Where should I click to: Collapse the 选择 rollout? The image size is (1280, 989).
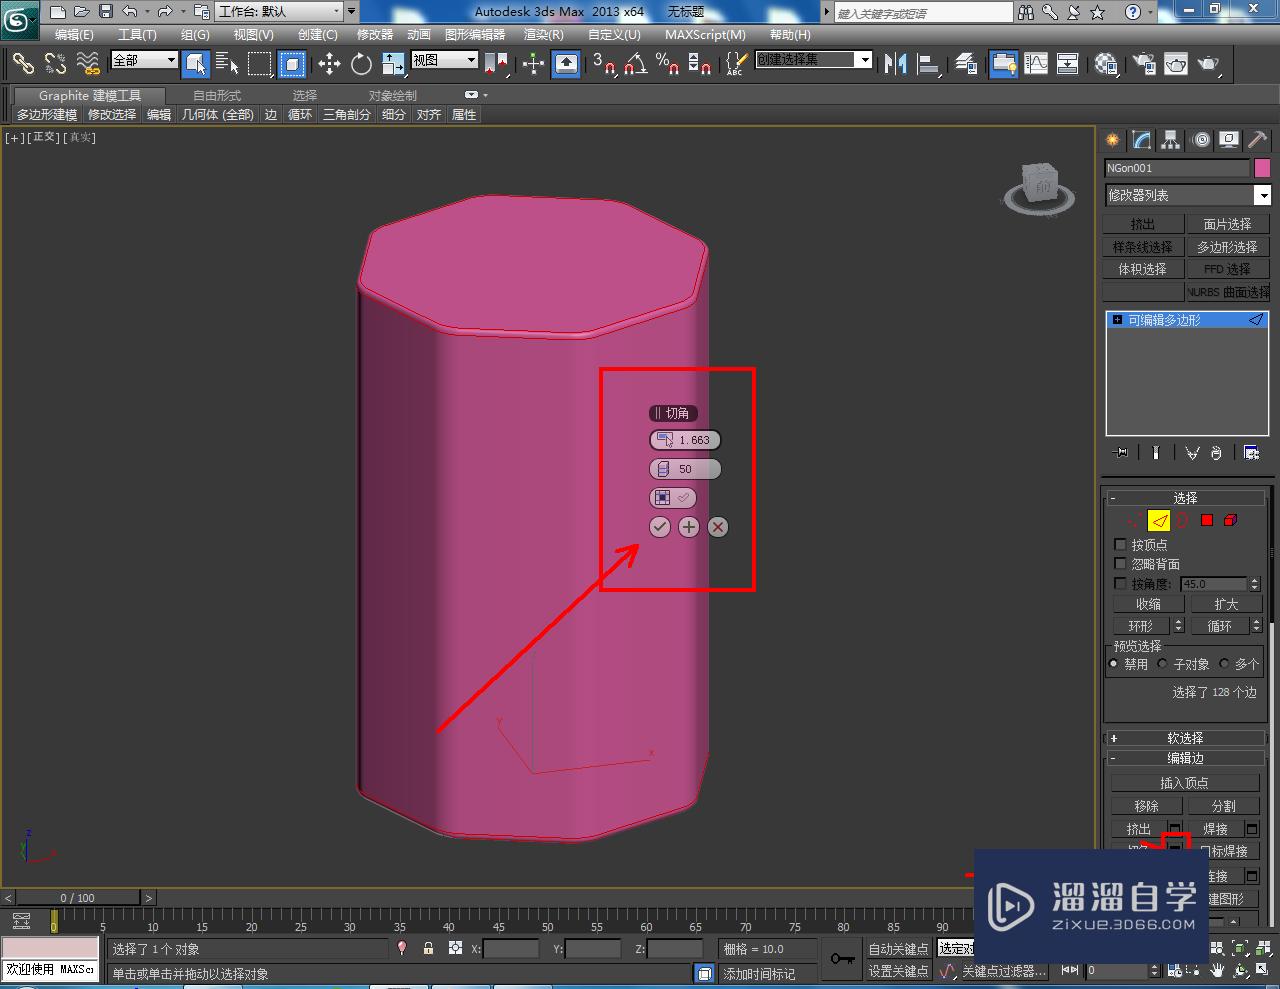1185,497
